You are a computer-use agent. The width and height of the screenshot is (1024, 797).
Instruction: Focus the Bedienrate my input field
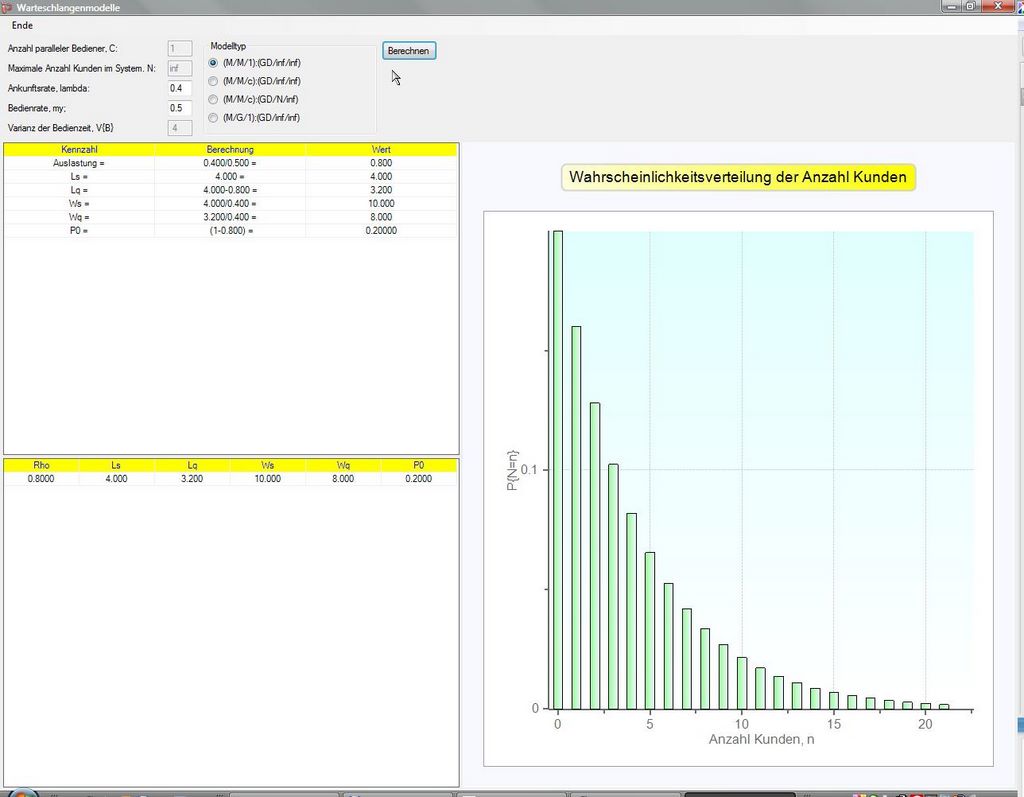click(x=180, y=108)
